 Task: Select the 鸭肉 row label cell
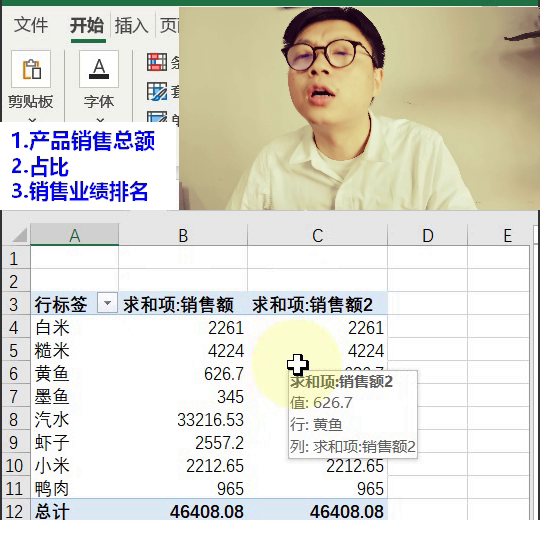pos(75,488)
